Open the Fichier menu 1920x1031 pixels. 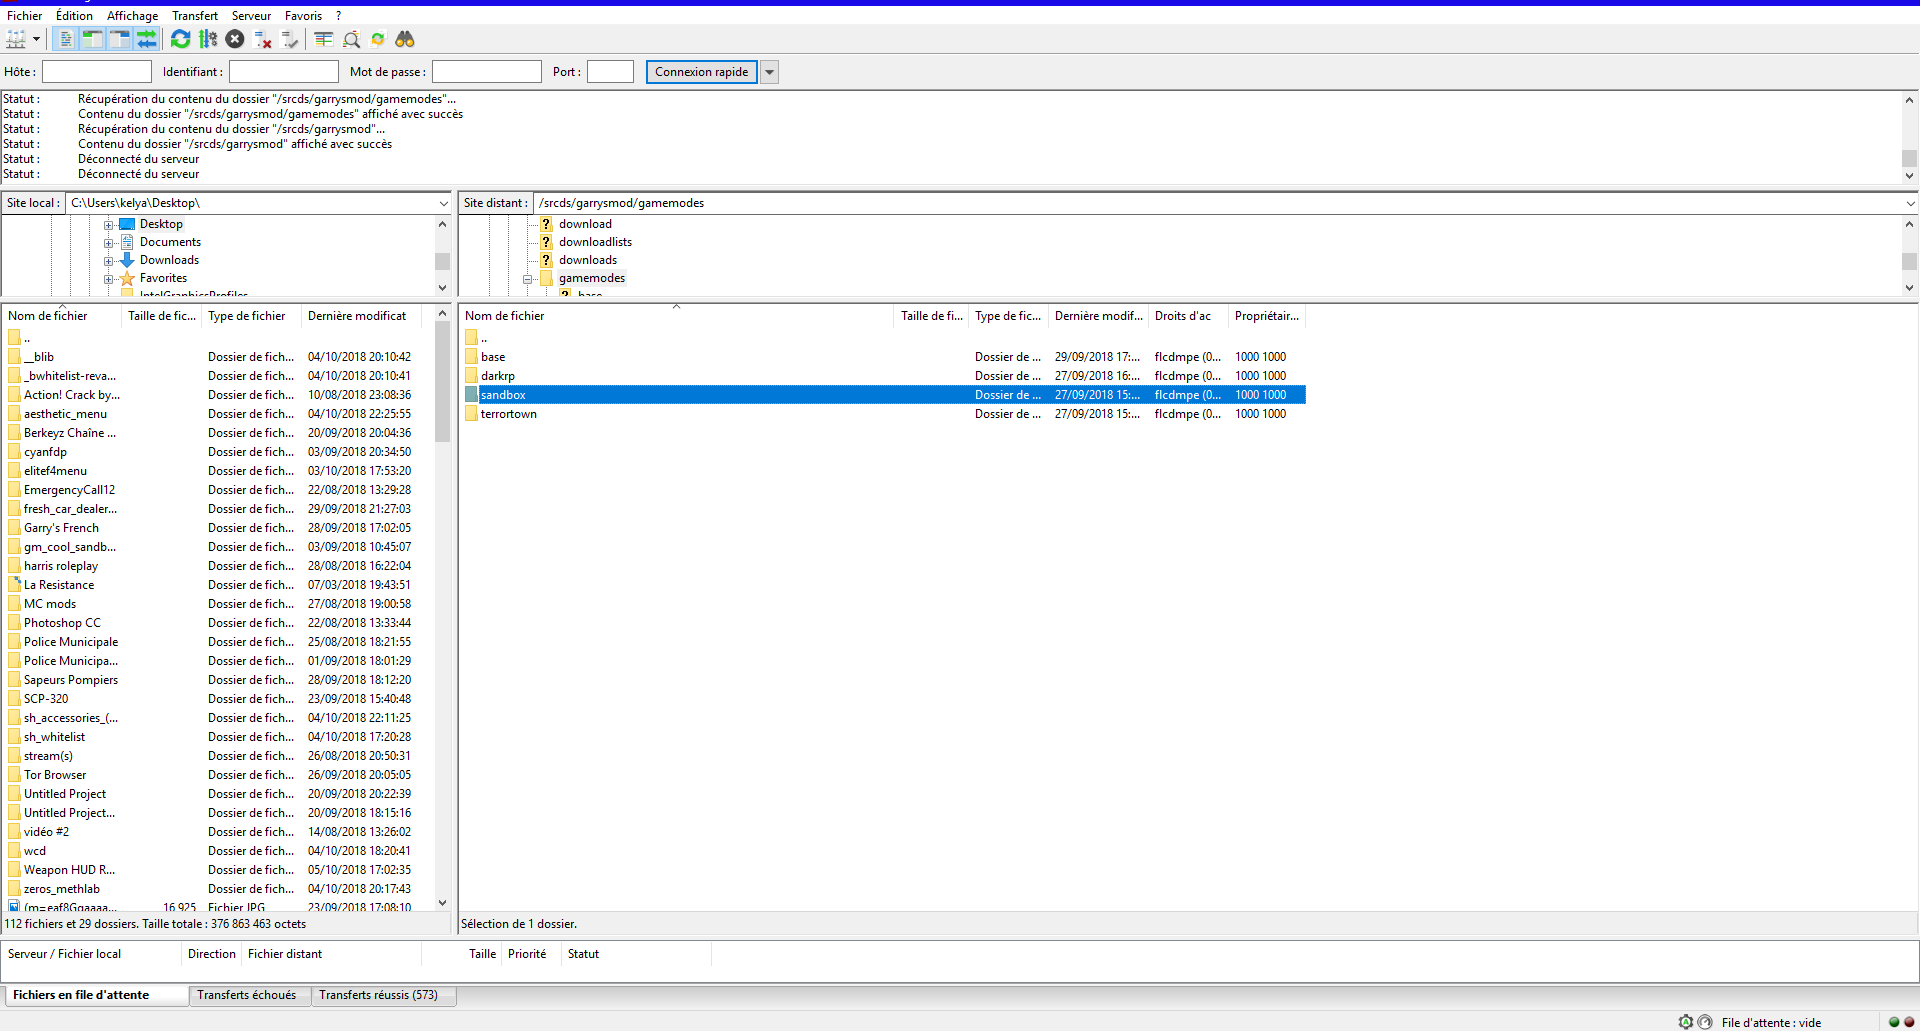(24, 16)
